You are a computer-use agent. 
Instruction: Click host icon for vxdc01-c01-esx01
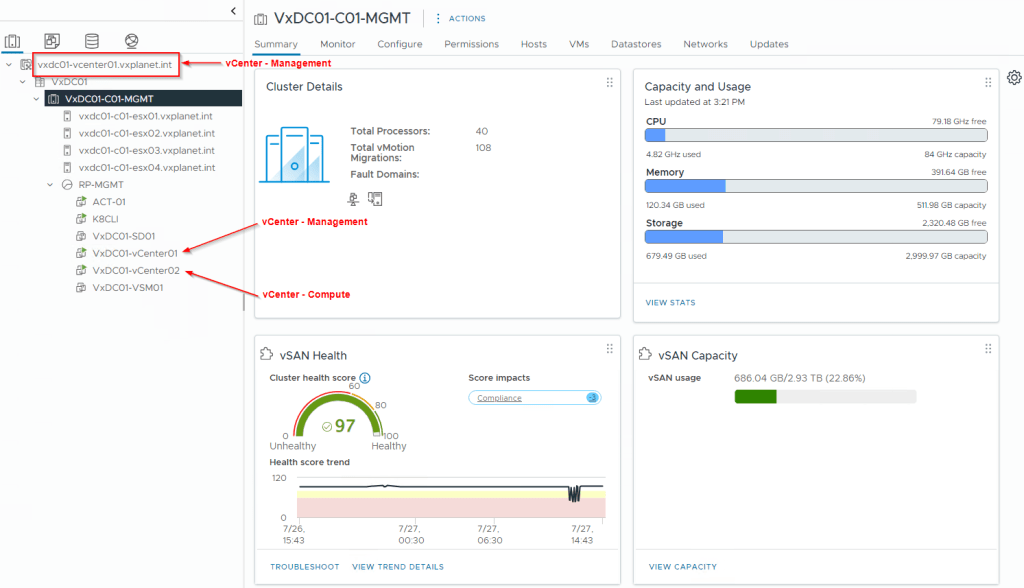point(67,116)
